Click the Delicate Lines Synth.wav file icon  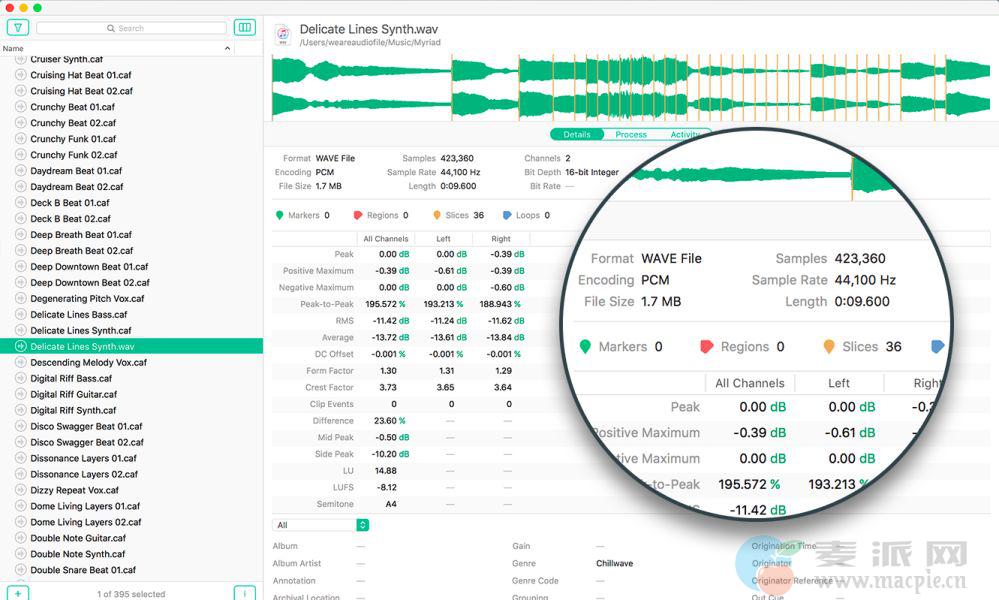click(283, 35)
